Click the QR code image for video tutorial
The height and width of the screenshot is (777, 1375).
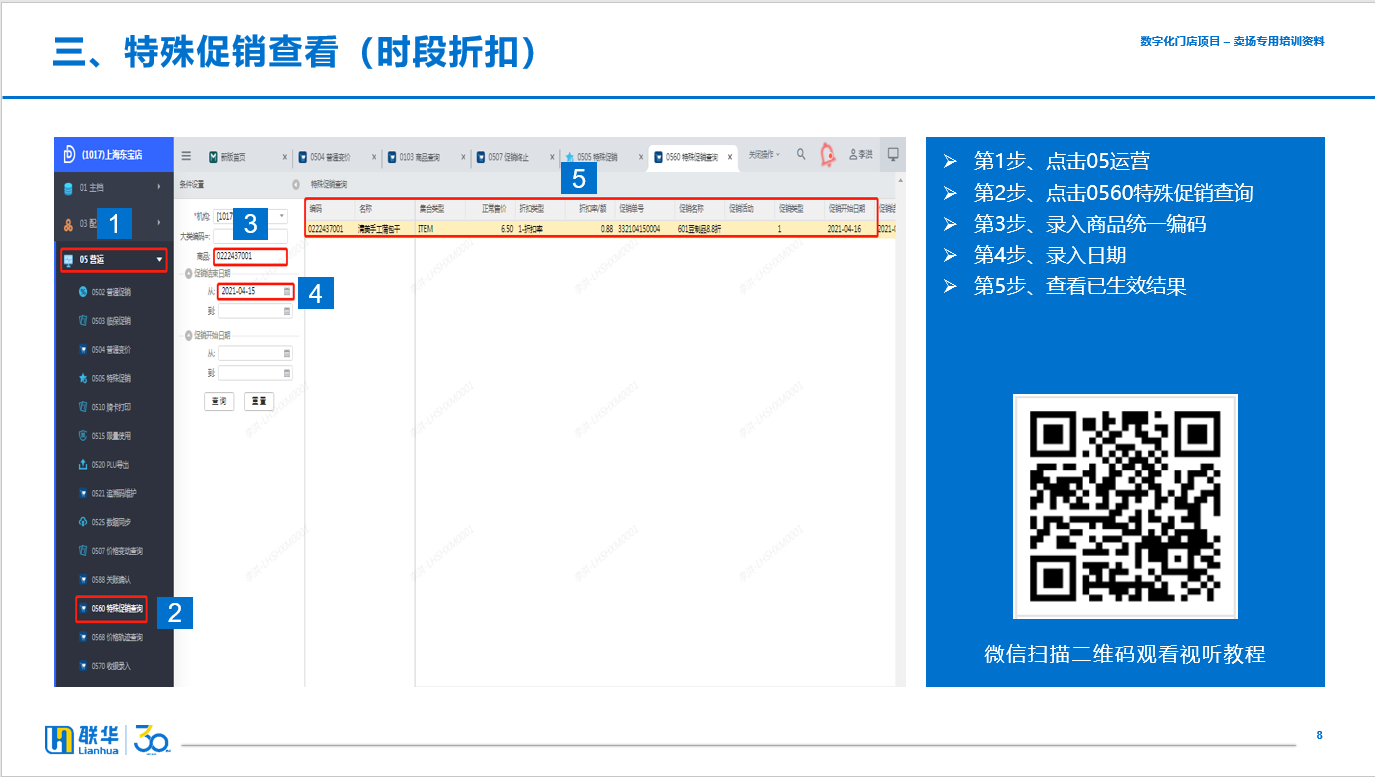1125,507
